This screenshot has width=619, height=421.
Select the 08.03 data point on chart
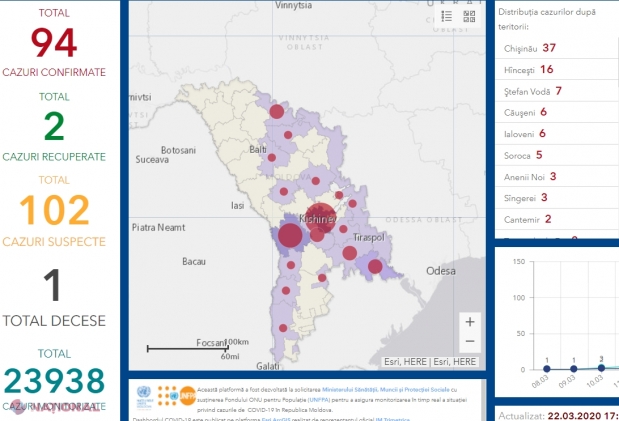pos(546,369)
